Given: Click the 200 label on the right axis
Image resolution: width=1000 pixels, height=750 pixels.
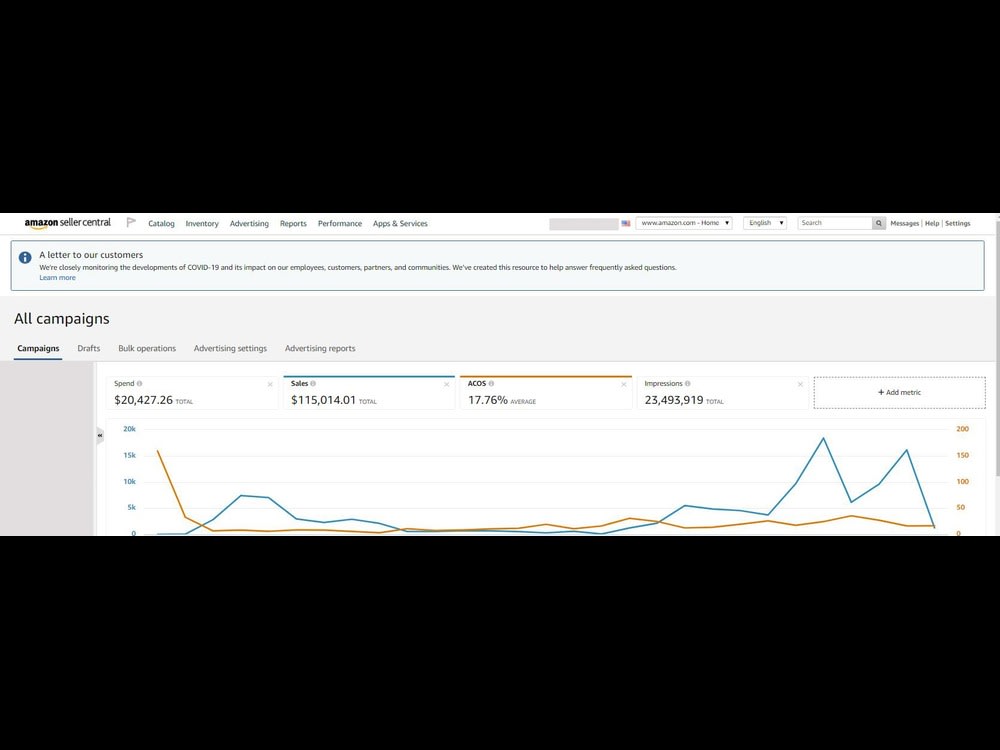Looking at the screenshot, I should (x=962, y=429).
